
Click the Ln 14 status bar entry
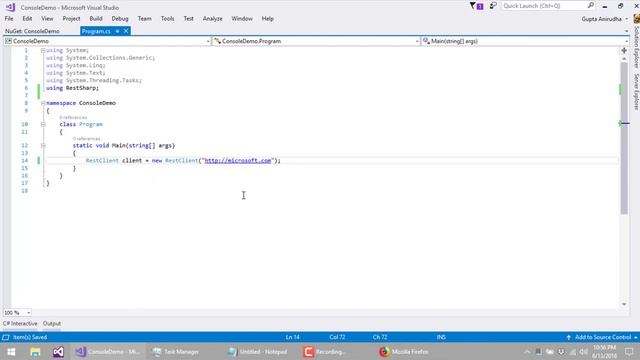point(293,337)
